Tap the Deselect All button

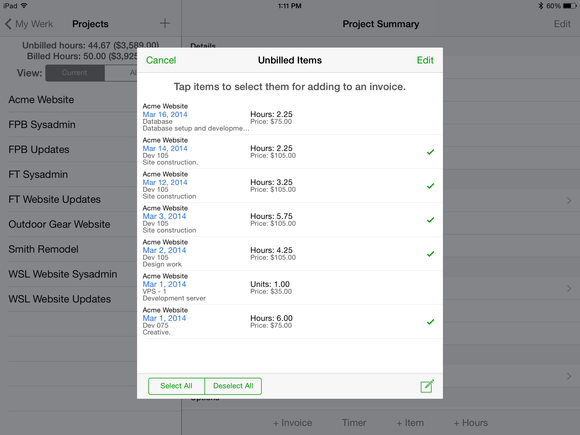[x=233, y=386]
